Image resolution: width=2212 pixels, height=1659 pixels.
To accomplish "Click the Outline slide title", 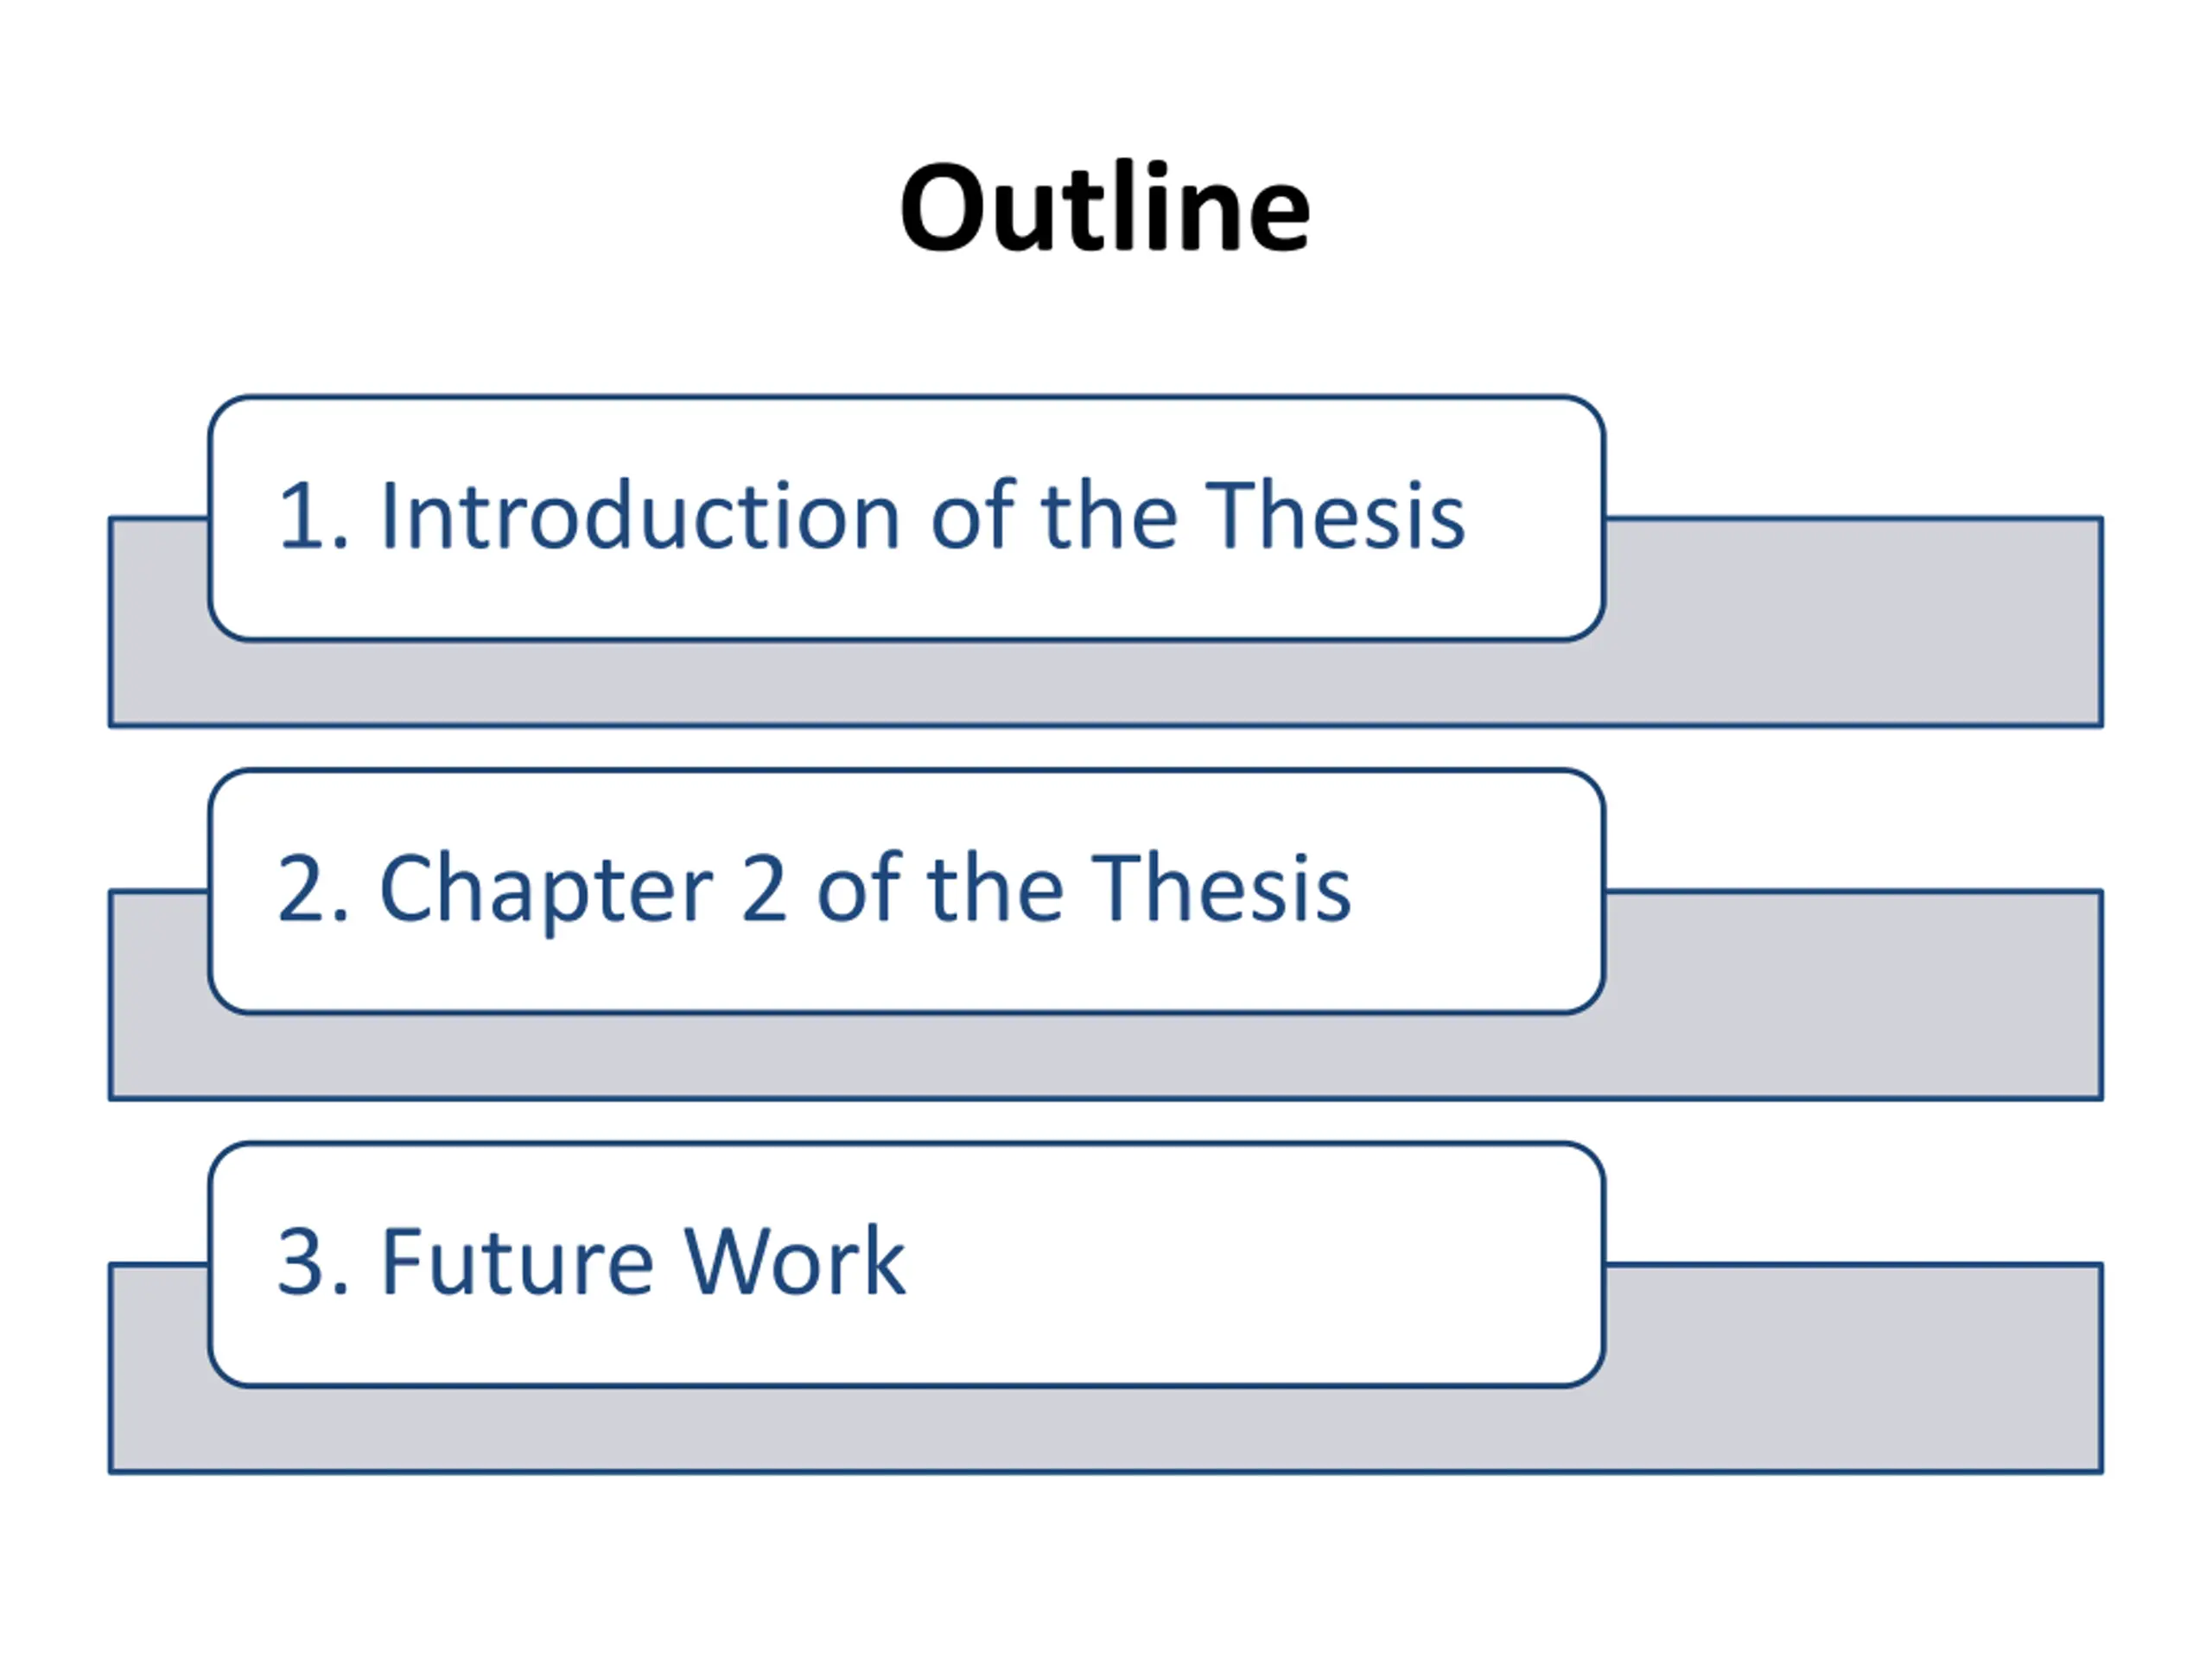I will (1105, 208).
